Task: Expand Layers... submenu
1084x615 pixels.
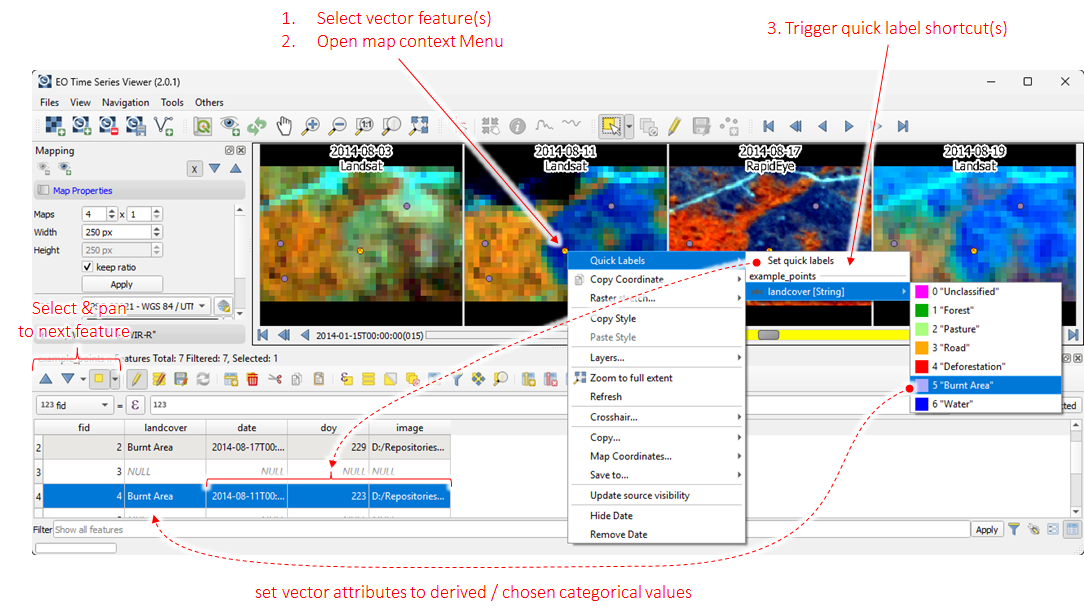Action: (657, 358)
